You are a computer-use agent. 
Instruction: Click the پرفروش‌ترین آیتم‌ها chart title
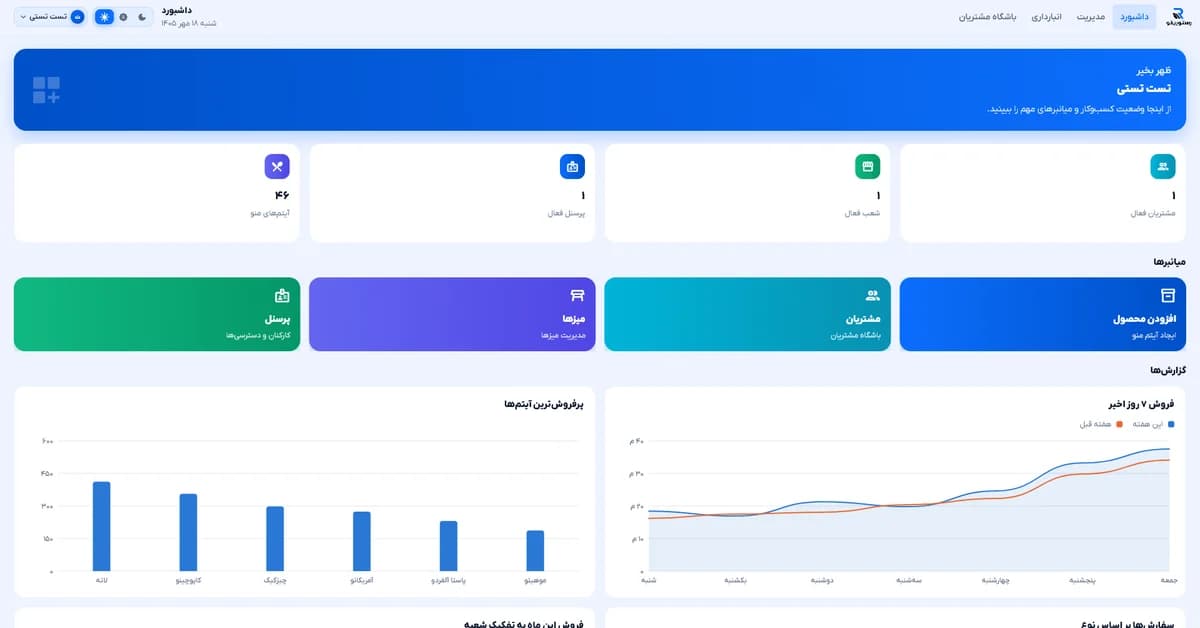click(x=545, y=404)
